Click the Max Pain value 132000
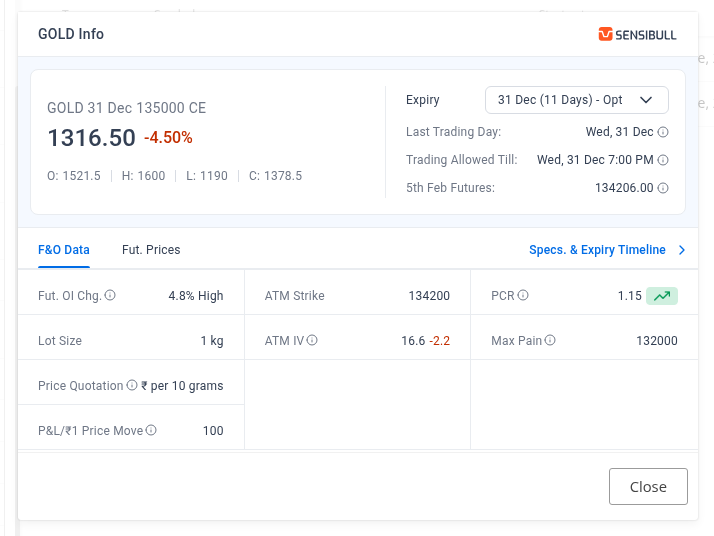The image size is (714, 536). [x=656, y=341]
